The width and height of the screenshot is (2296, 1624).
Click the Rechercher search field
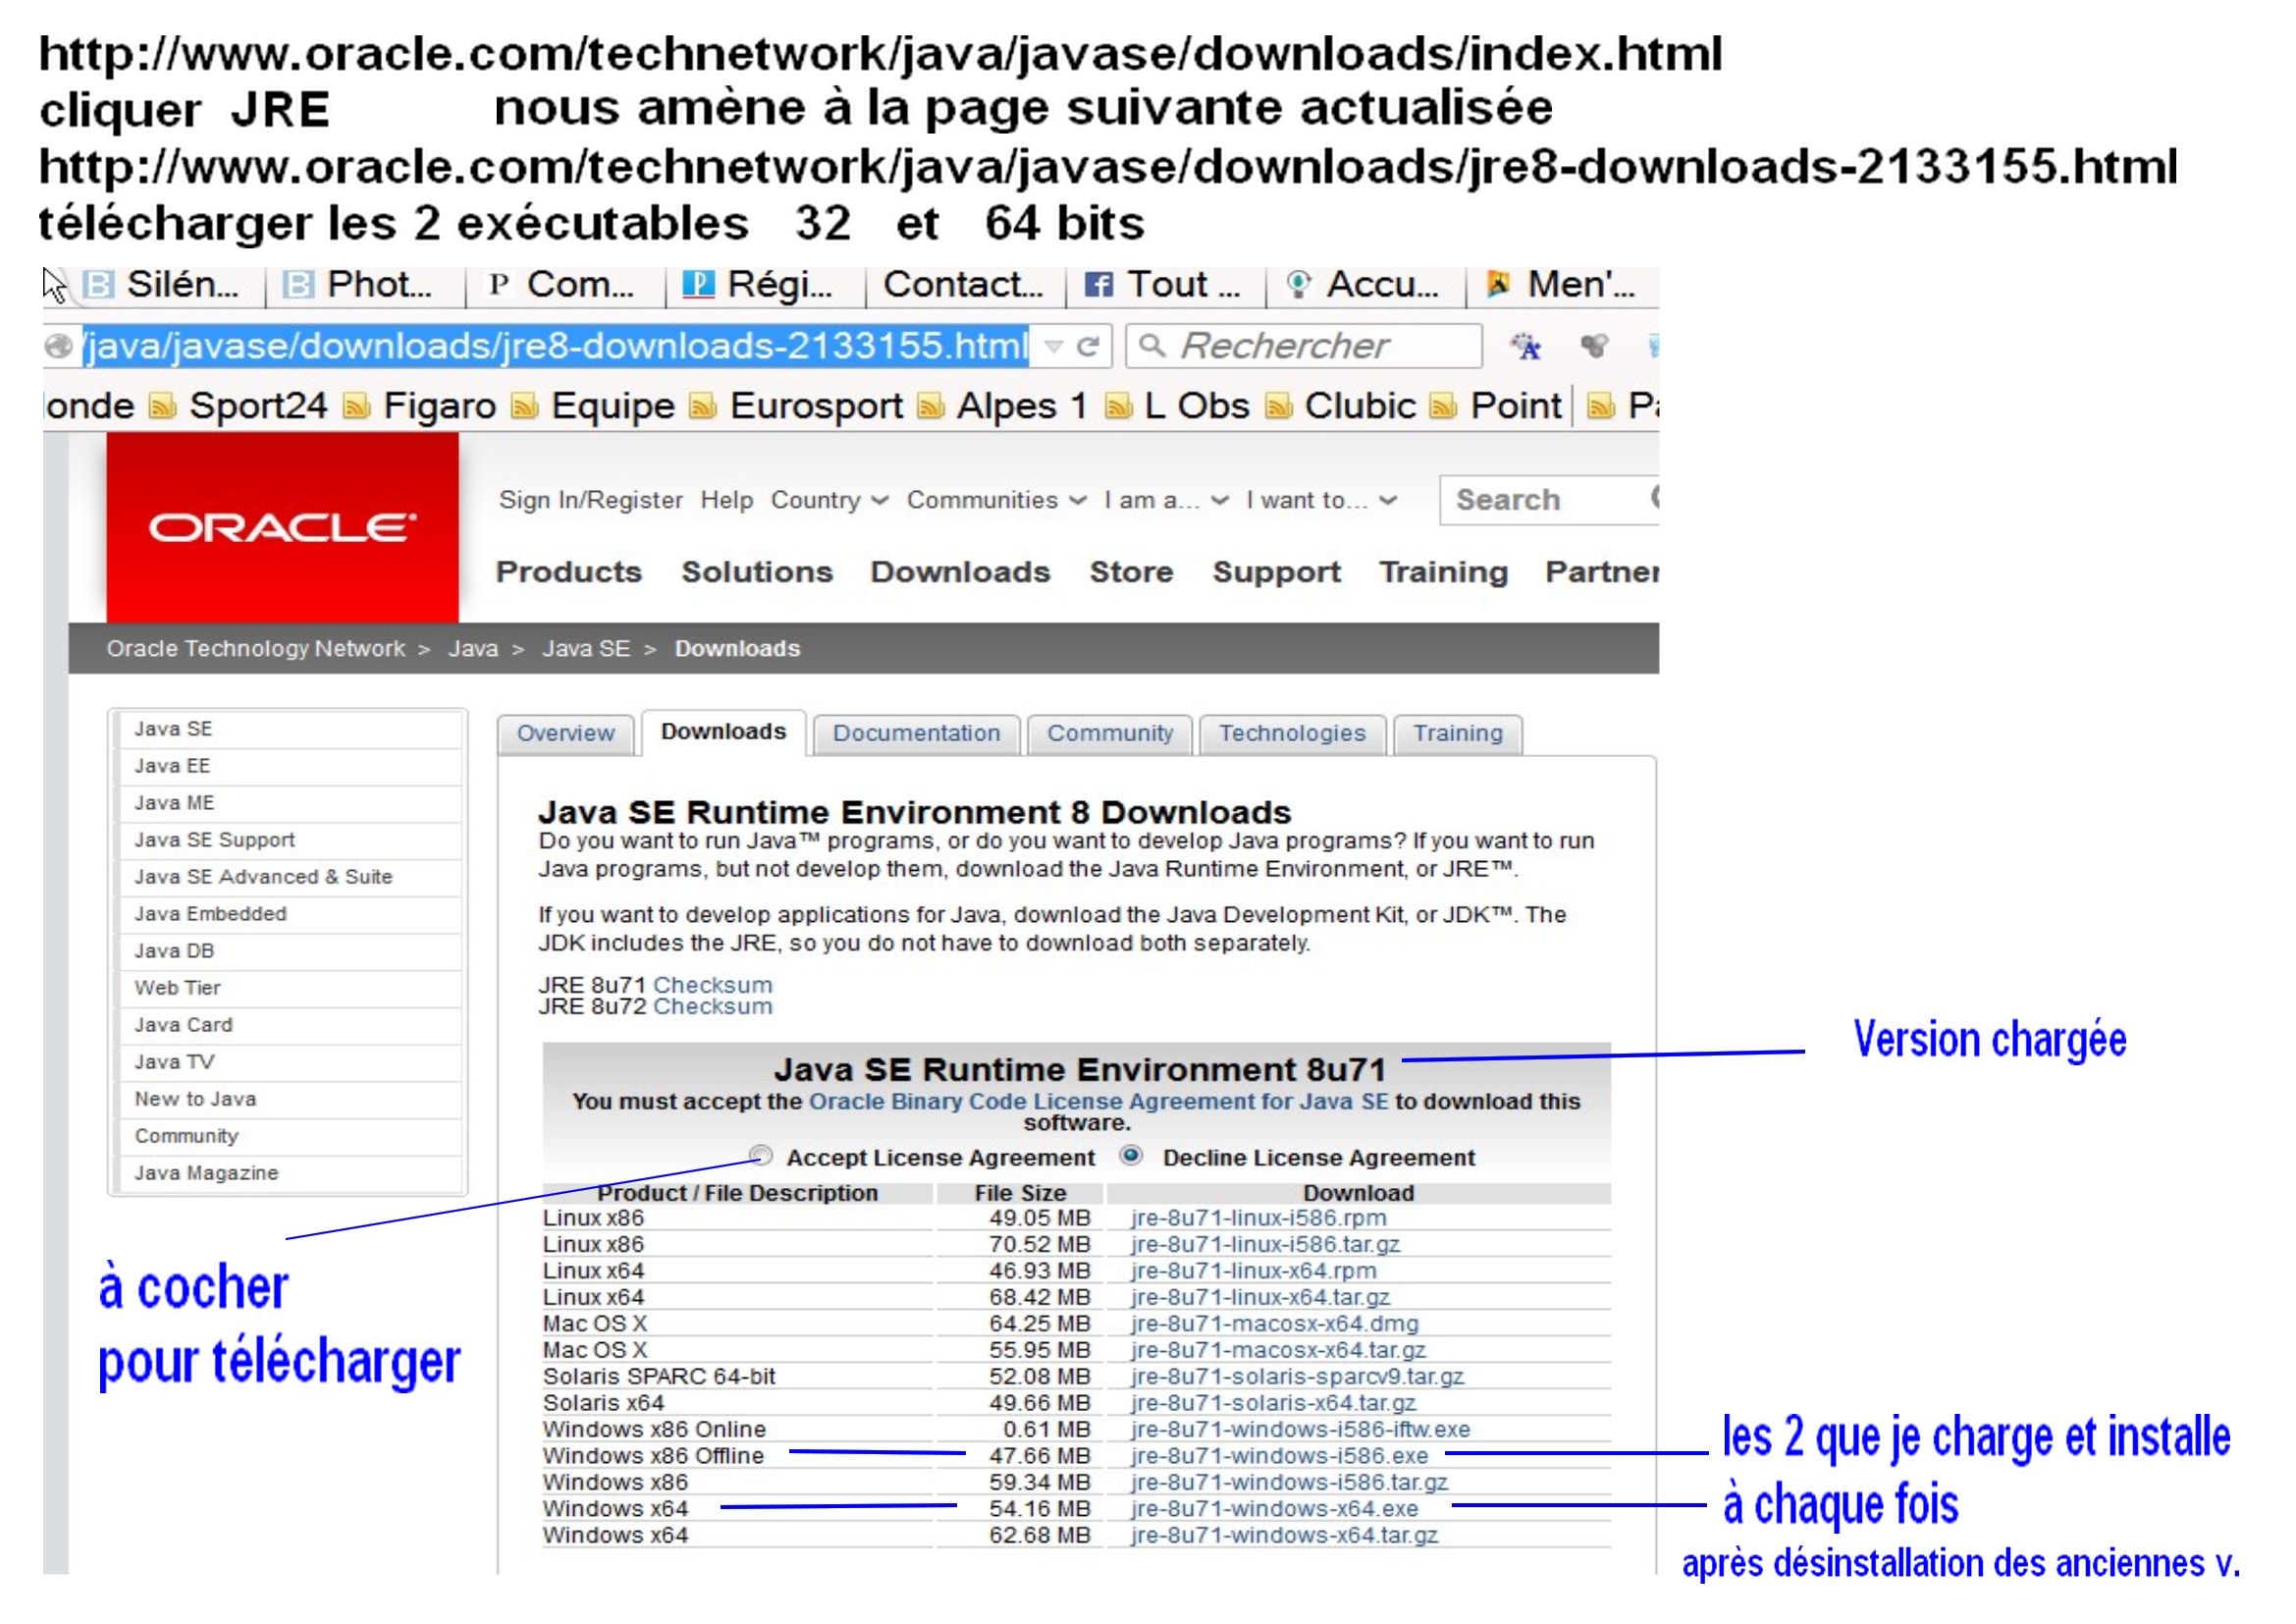click(x=1304, y=346)
